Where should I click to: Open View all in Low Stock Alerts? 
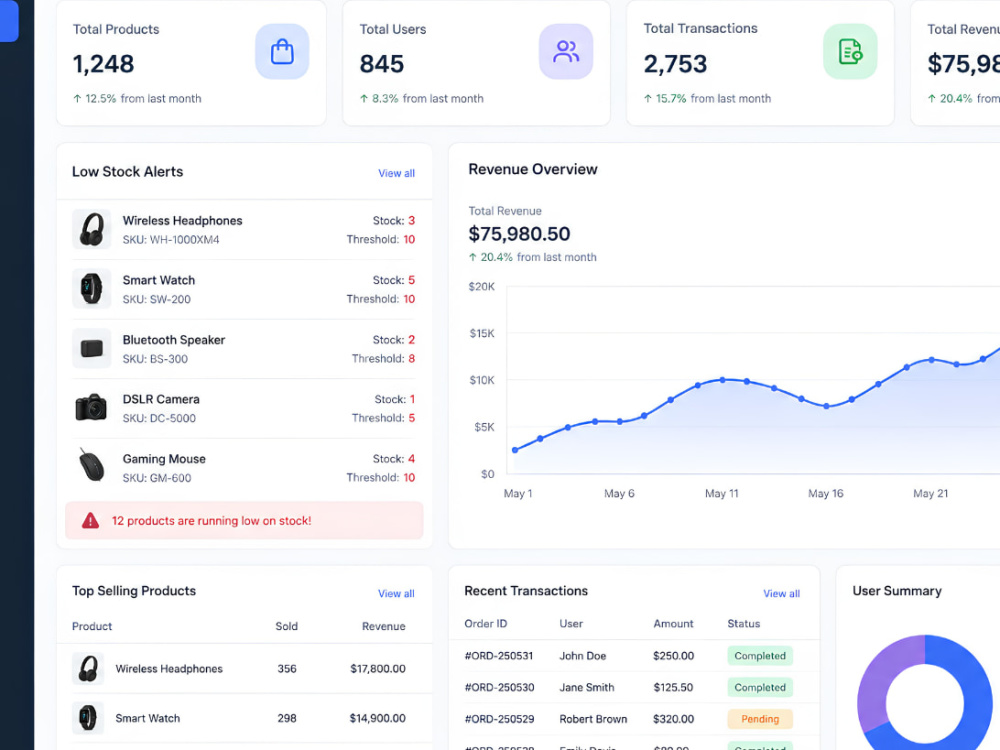pos(396,173)
